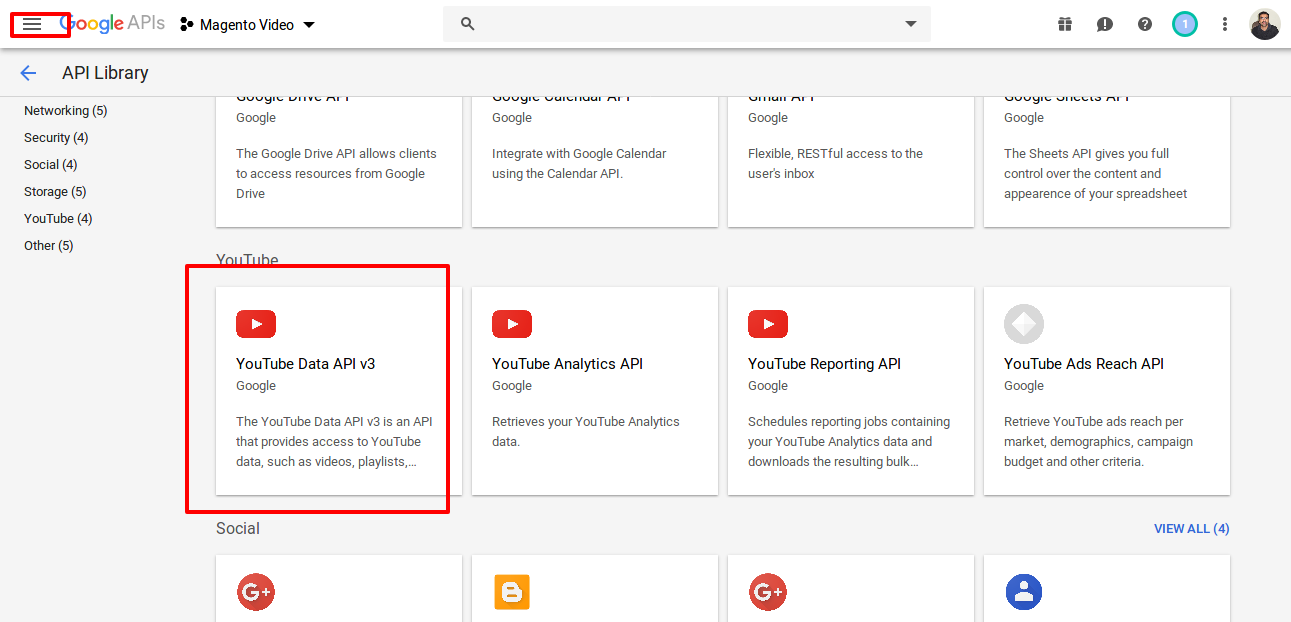Open the YouTube Ads Reach API title

pyautogui.click(x=1084, y=364)
